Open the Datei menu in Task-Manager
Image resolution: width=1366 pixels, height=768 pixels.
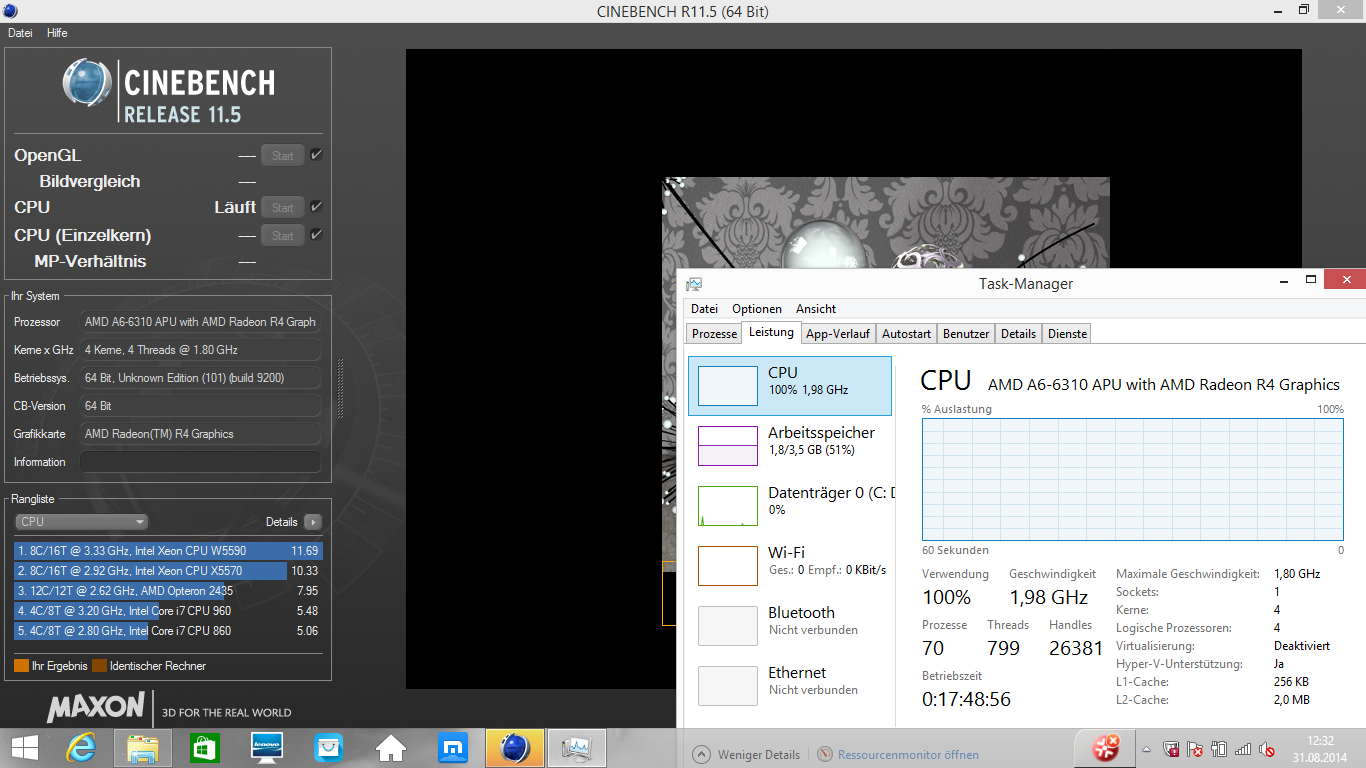704,309
